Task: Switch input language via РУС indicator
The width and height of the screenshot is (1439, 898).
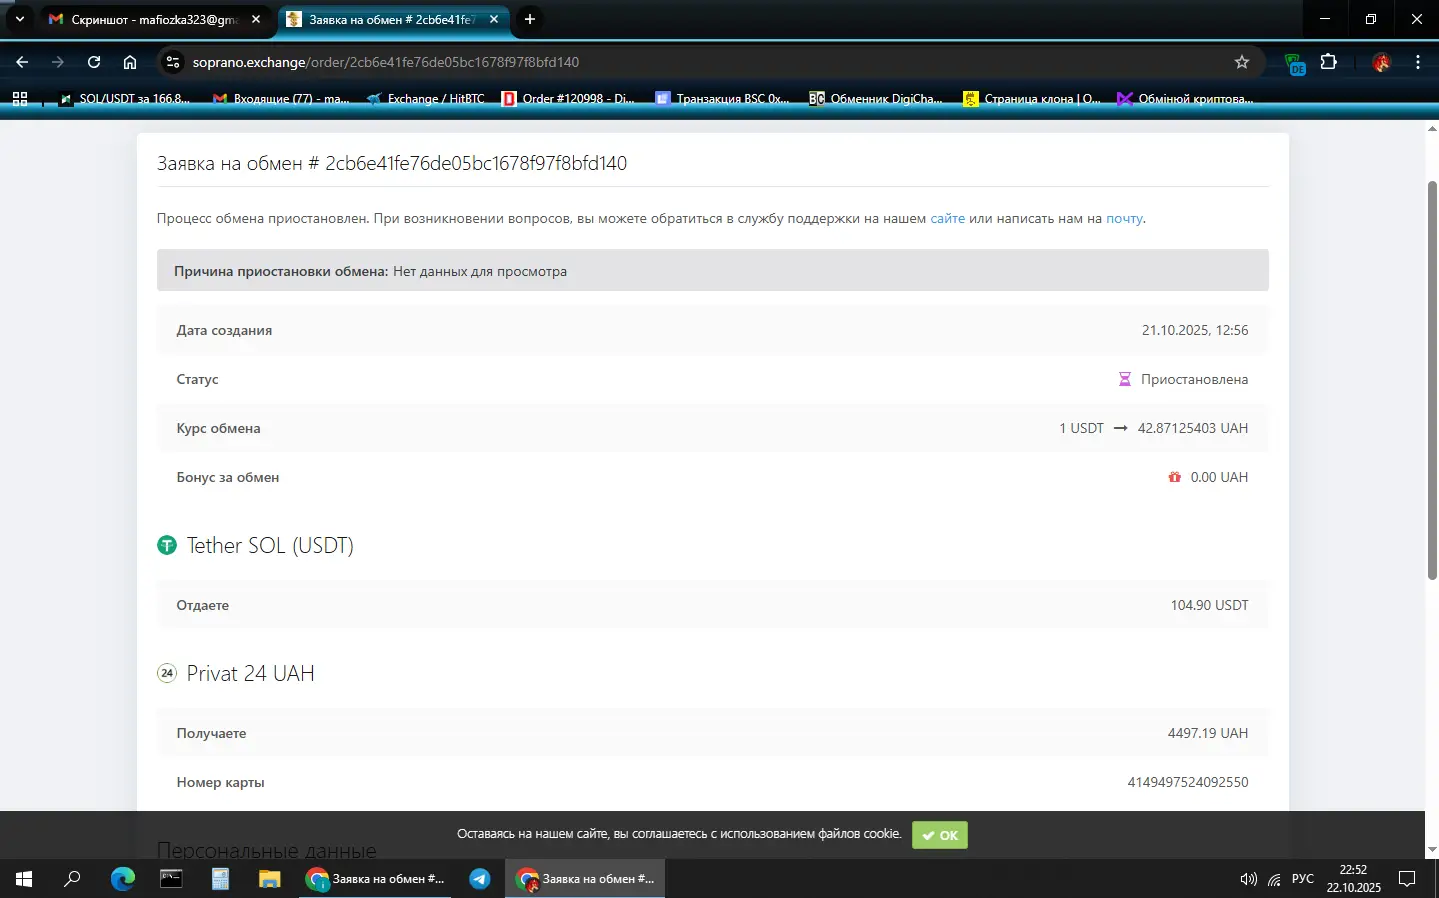Action: tap(1302, 879)
